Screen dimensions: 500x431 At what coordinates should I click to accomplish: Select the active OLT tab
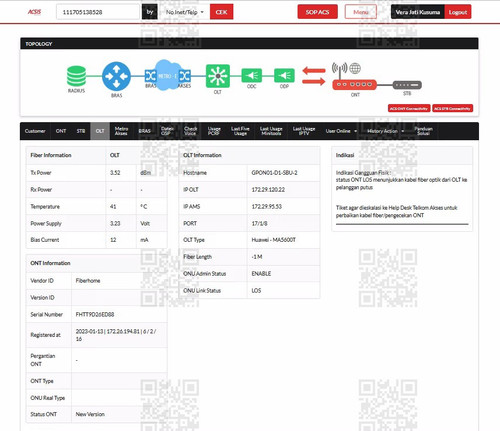point(100,131)
